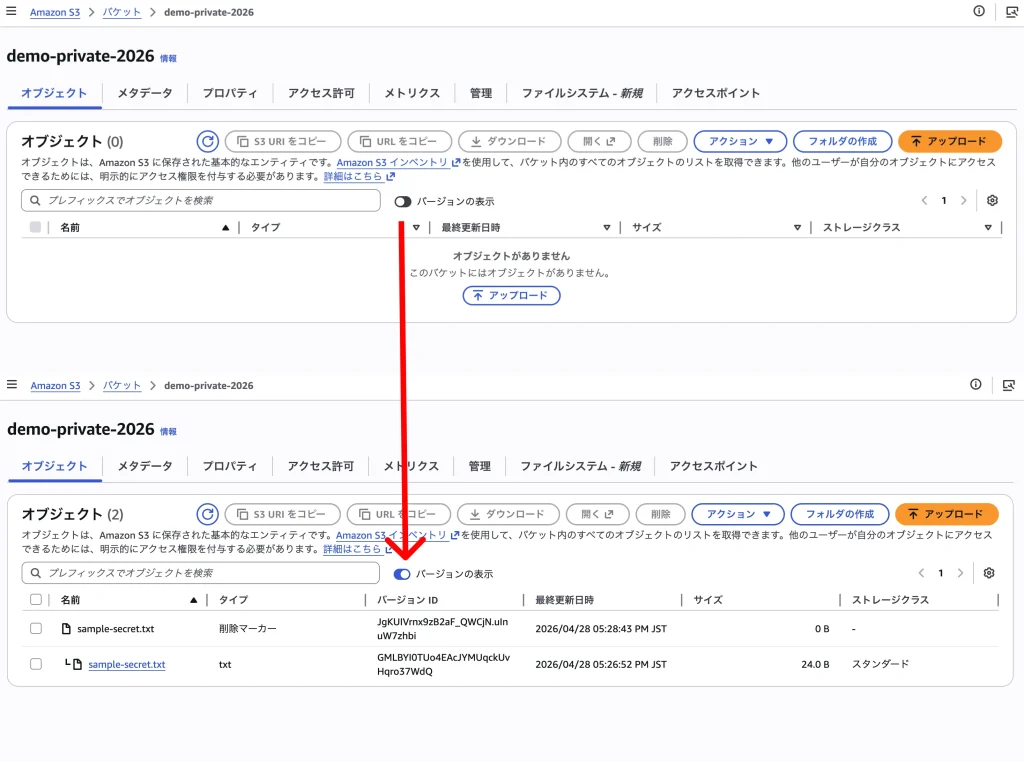Open the underlined sample-secret.txt version link
Viewport: 1024px width, 762px height.
pos(127,664)
